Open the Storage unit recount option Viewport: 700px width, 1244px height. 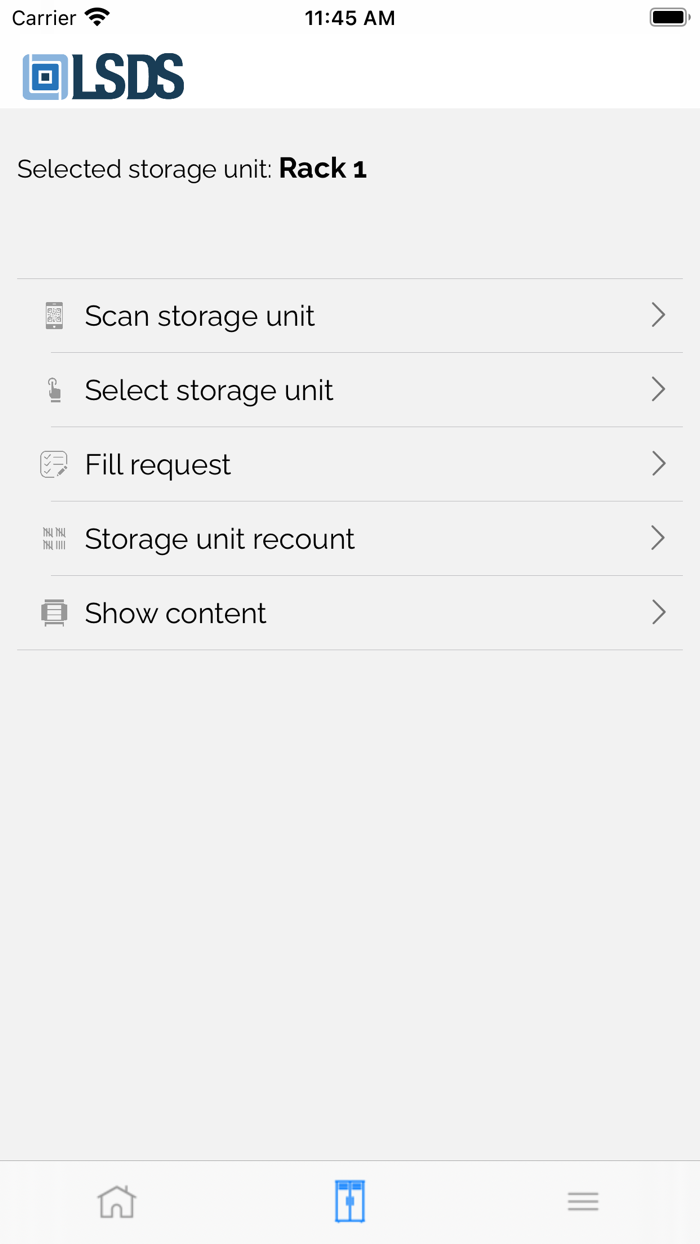(219, 538)
